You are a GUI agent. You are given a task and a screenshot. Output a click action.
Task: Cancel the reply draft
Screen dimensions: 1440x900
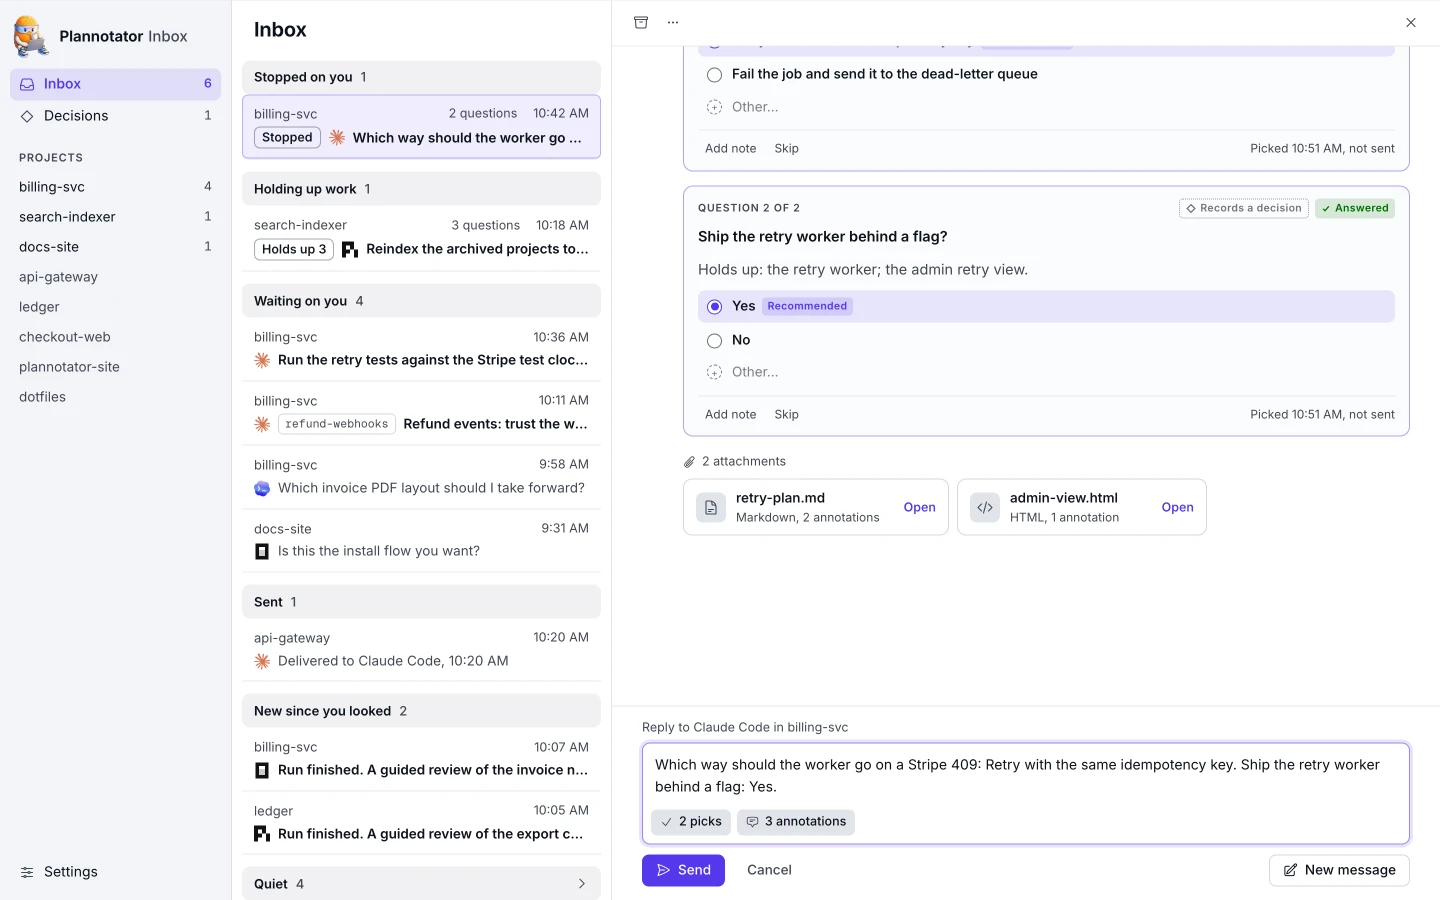(x=769, y=870)
